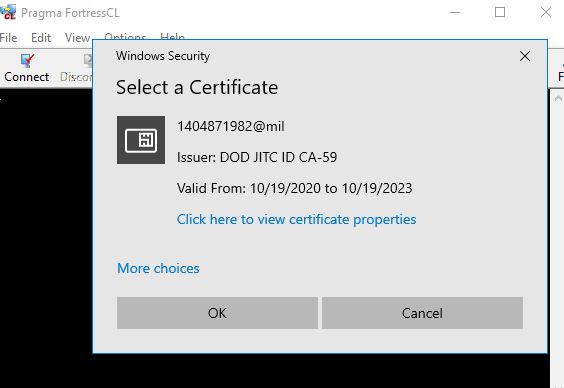Click the Disconnect toolbar button
Viewport: 564px width, 388px height.
[76, 68]
